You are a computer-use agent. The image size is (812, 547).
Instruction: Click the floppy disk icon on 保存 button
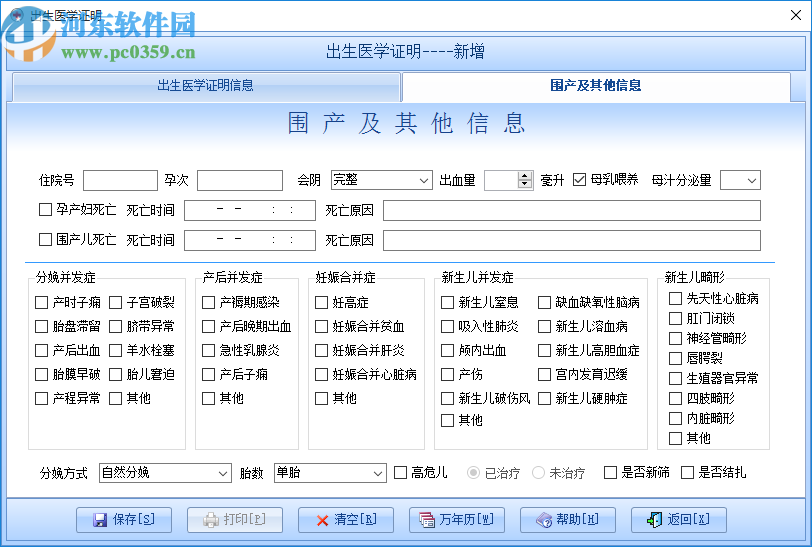click(x=99, y=520)
